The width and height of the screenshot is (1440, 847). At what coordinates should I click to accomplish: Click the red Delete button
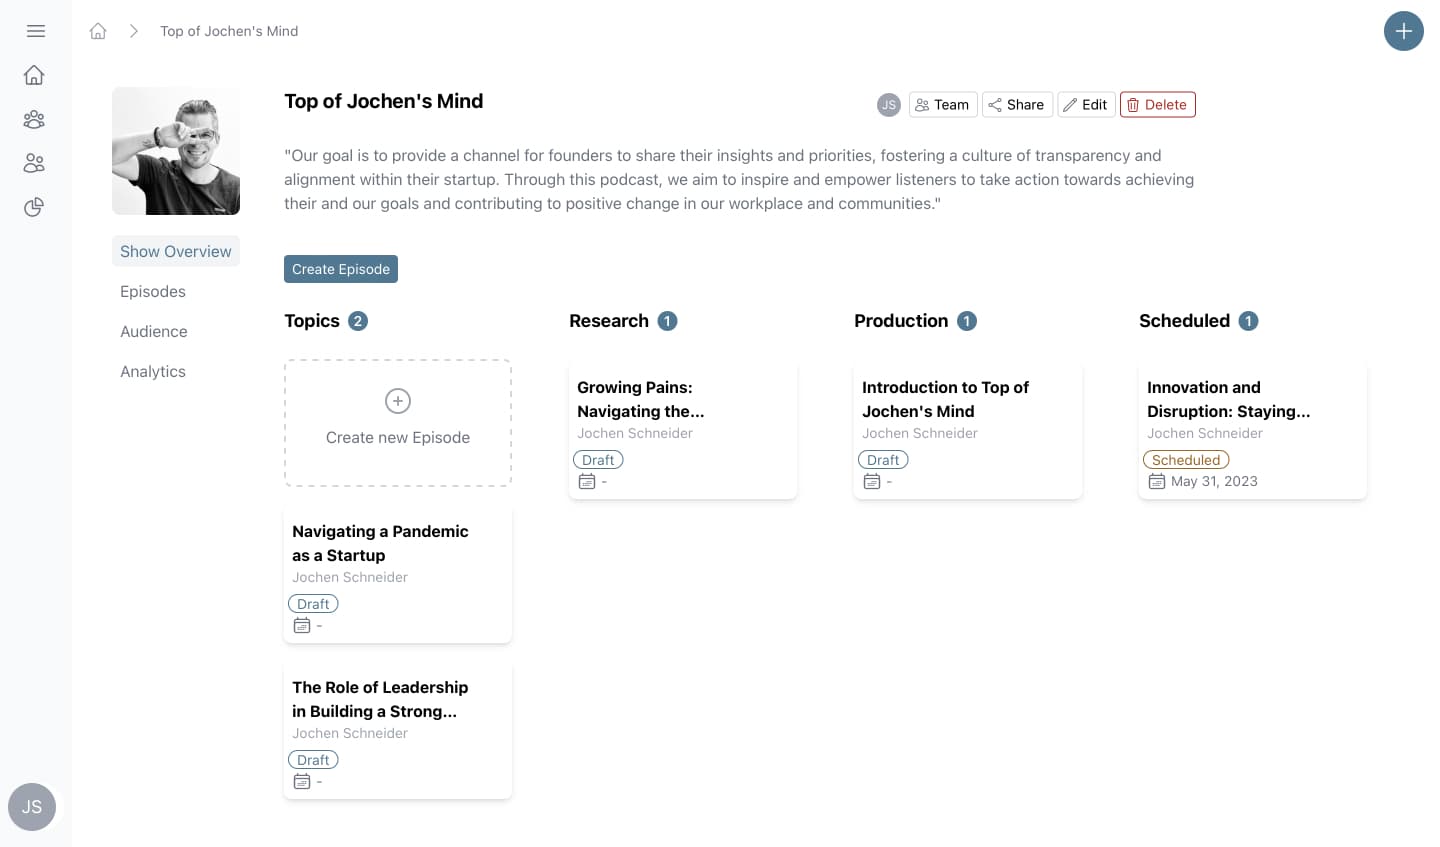tap(1157, 104)
